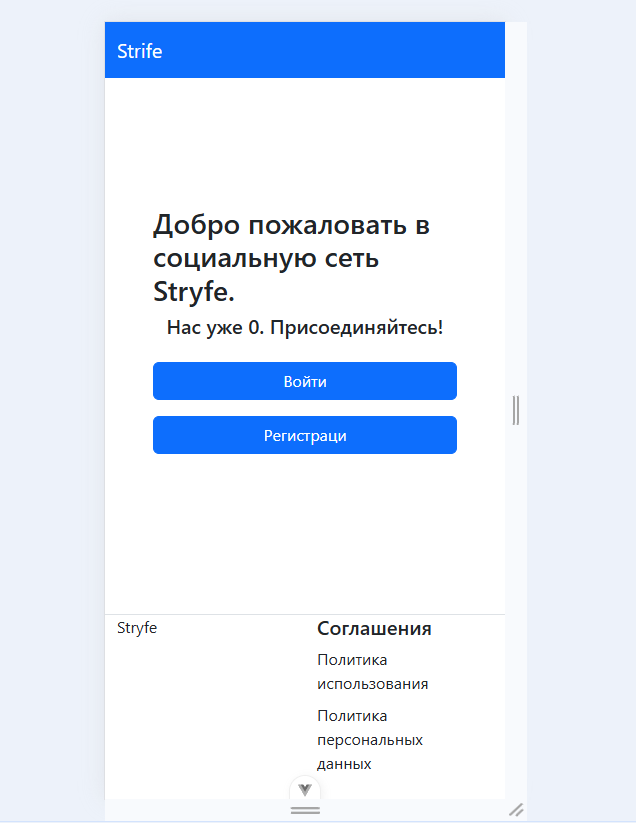Open Политика персональных данных link

tap(370, 740)
